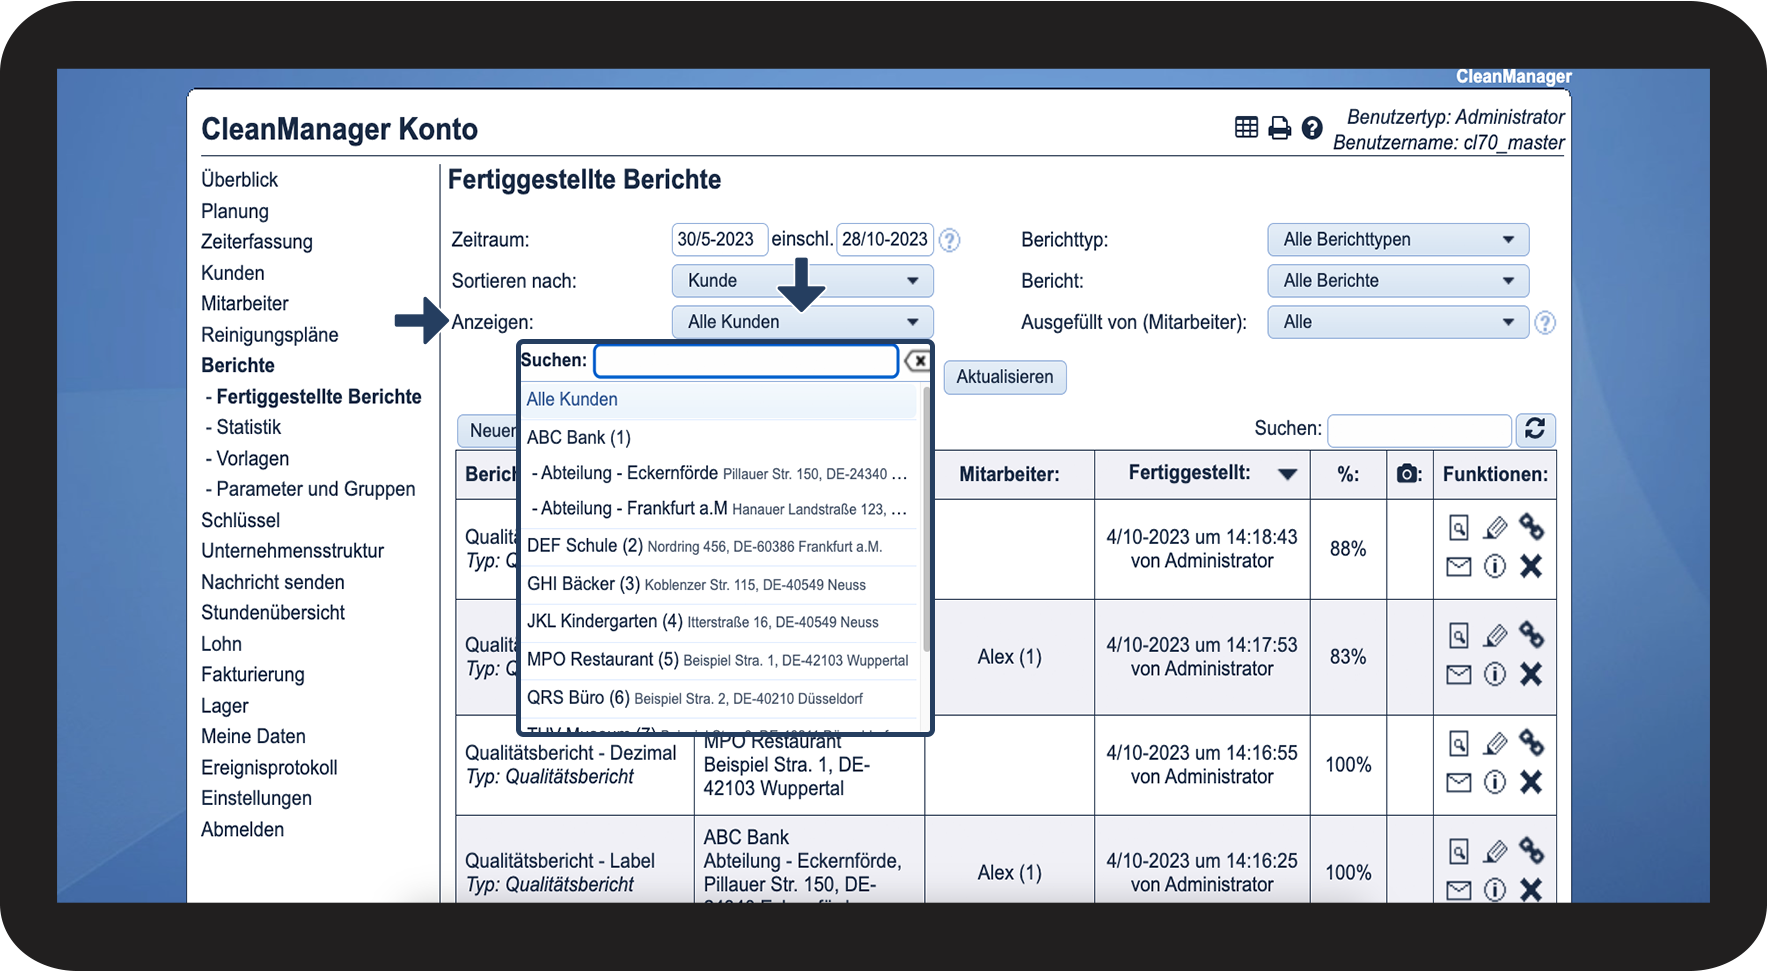Image resolution: width=1767 pixels, height=971 pixels.
Task: Sort by Mitarbeiter column header
Action: coord(1009,475)
